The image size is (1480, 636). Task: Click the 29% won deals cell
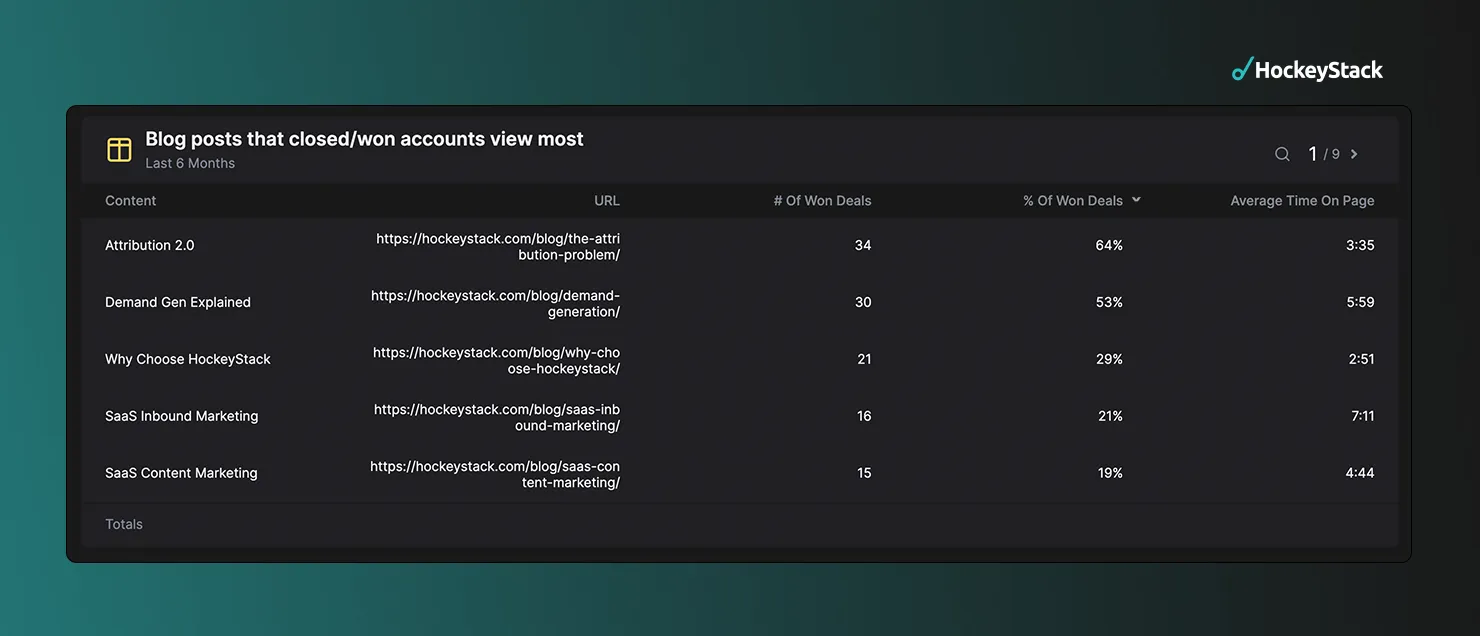pos(1109,359)
